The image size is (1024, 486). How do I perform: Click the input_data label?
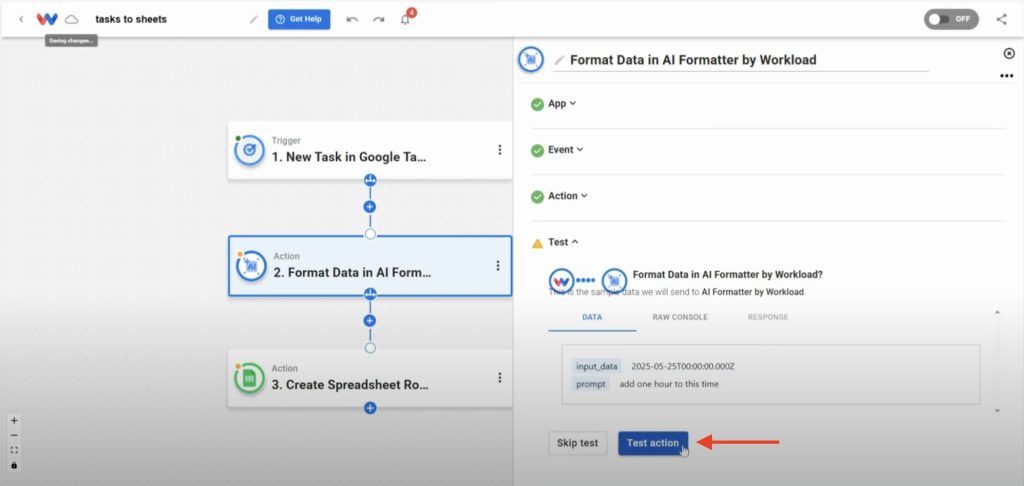[x=597, y=366]
